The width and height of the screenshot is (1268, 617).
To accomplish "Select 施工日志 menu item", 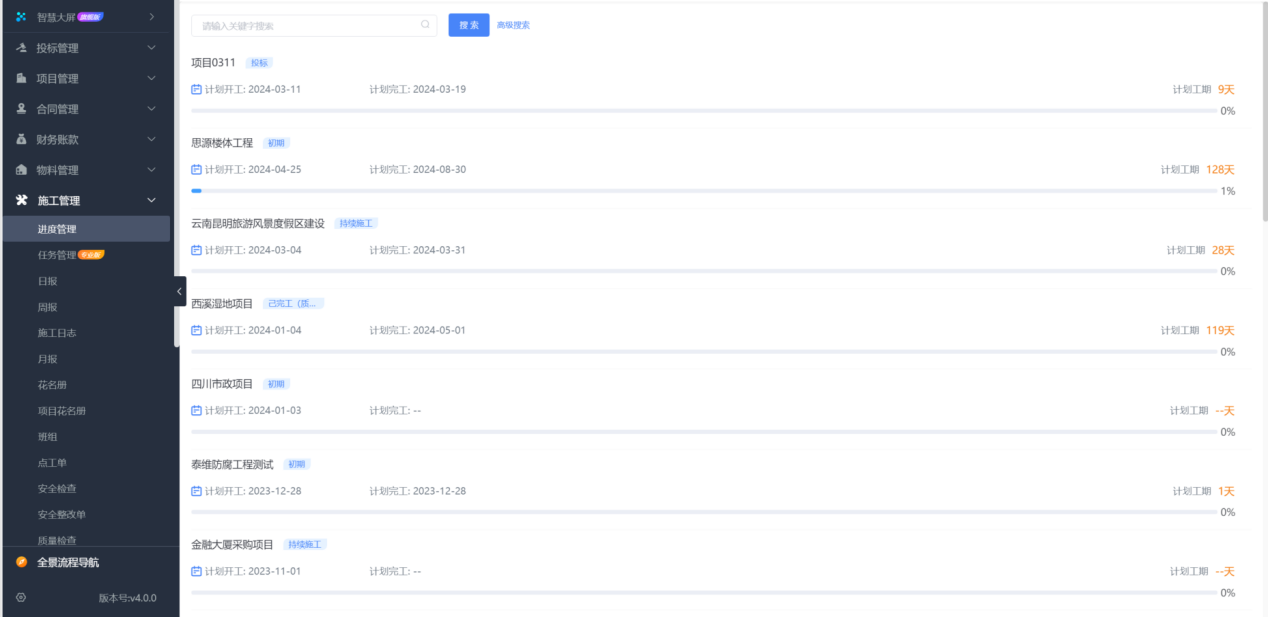I will (57, 333).
